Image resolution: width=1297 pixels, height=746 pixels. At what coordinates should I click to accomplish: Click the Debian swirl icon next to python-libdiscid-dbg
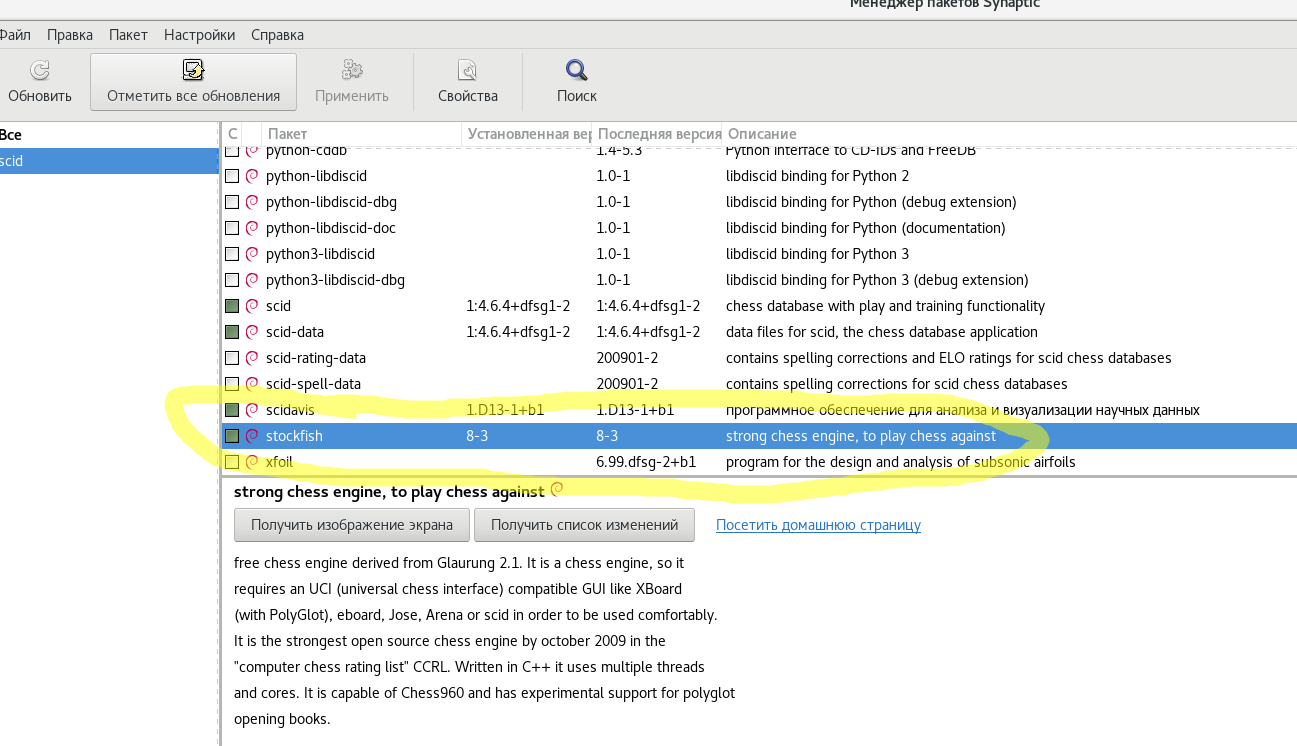(252, 202)
